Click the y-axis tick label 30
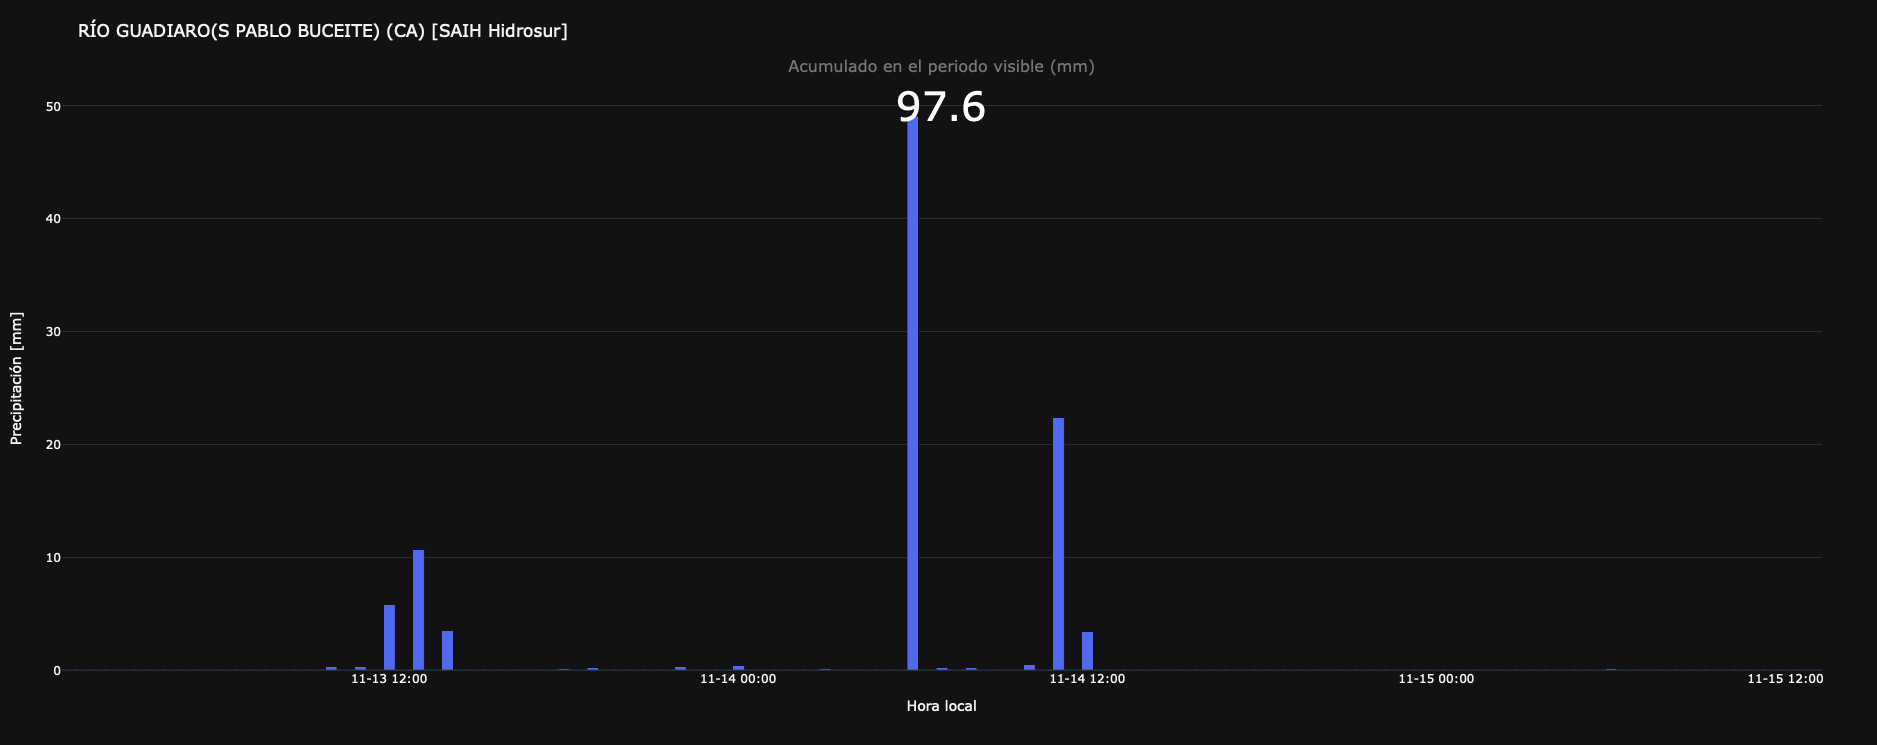Screen dimensions: 1877x745 [53, 332]
